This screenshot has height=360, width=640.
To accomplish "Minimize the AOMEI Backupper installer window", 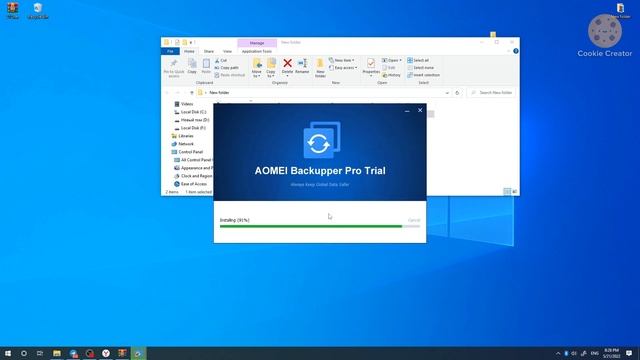I will 407,111.
